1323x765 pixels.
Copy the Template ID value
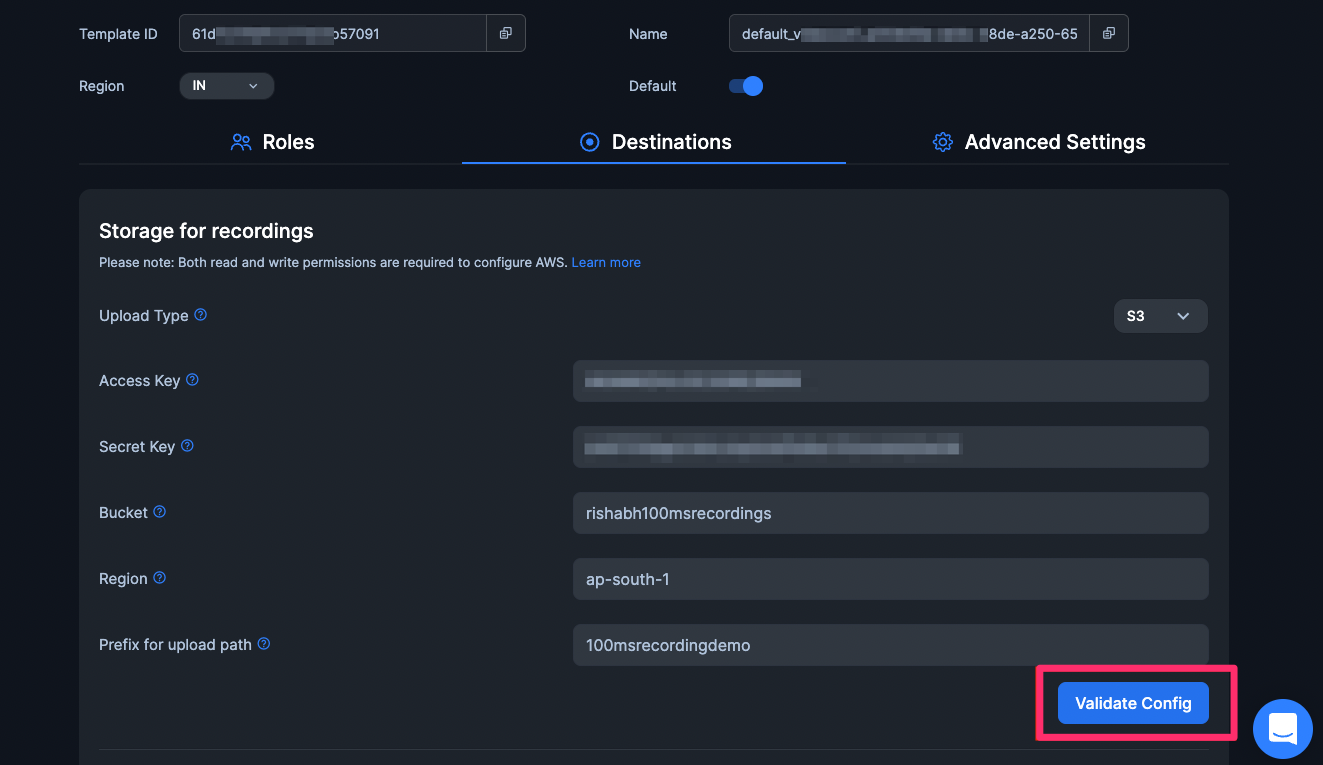coord(505,34)
